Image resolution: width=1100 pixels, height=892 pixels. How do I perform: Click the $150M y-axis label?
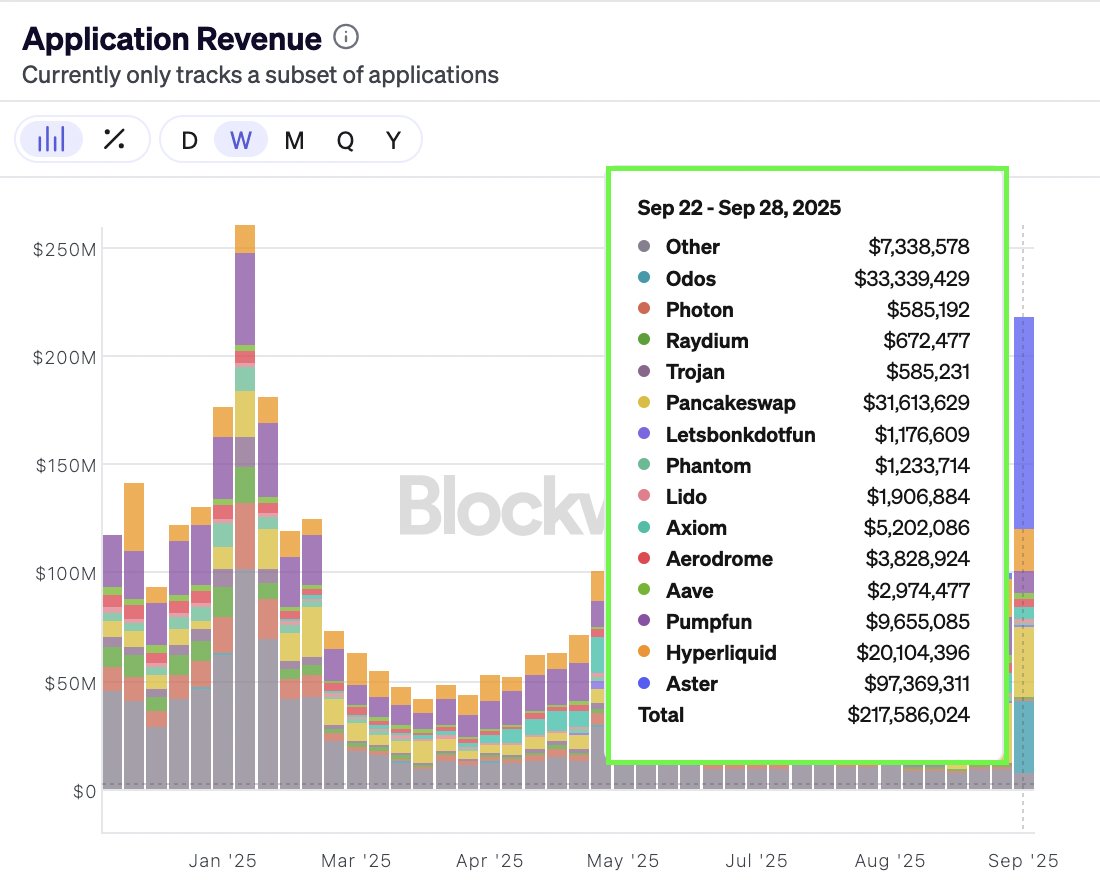point(66,466)
